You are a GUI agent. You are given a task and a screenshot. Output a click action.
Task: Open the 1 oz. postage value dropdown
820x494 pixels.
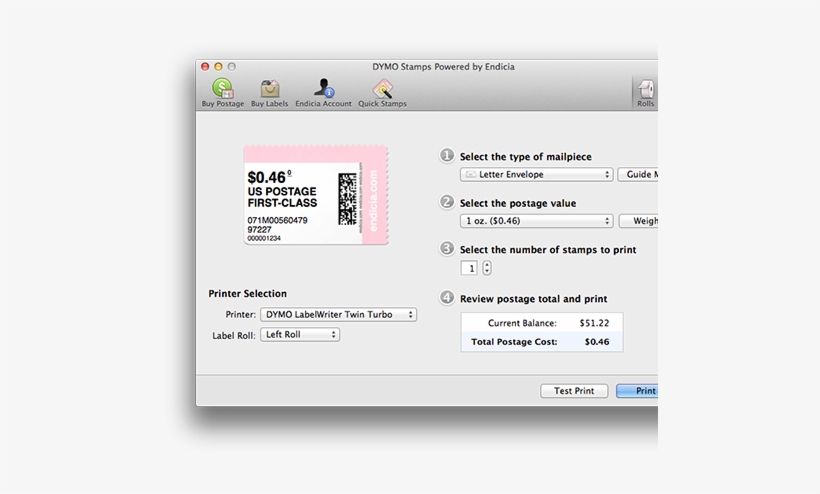(536, 221)
